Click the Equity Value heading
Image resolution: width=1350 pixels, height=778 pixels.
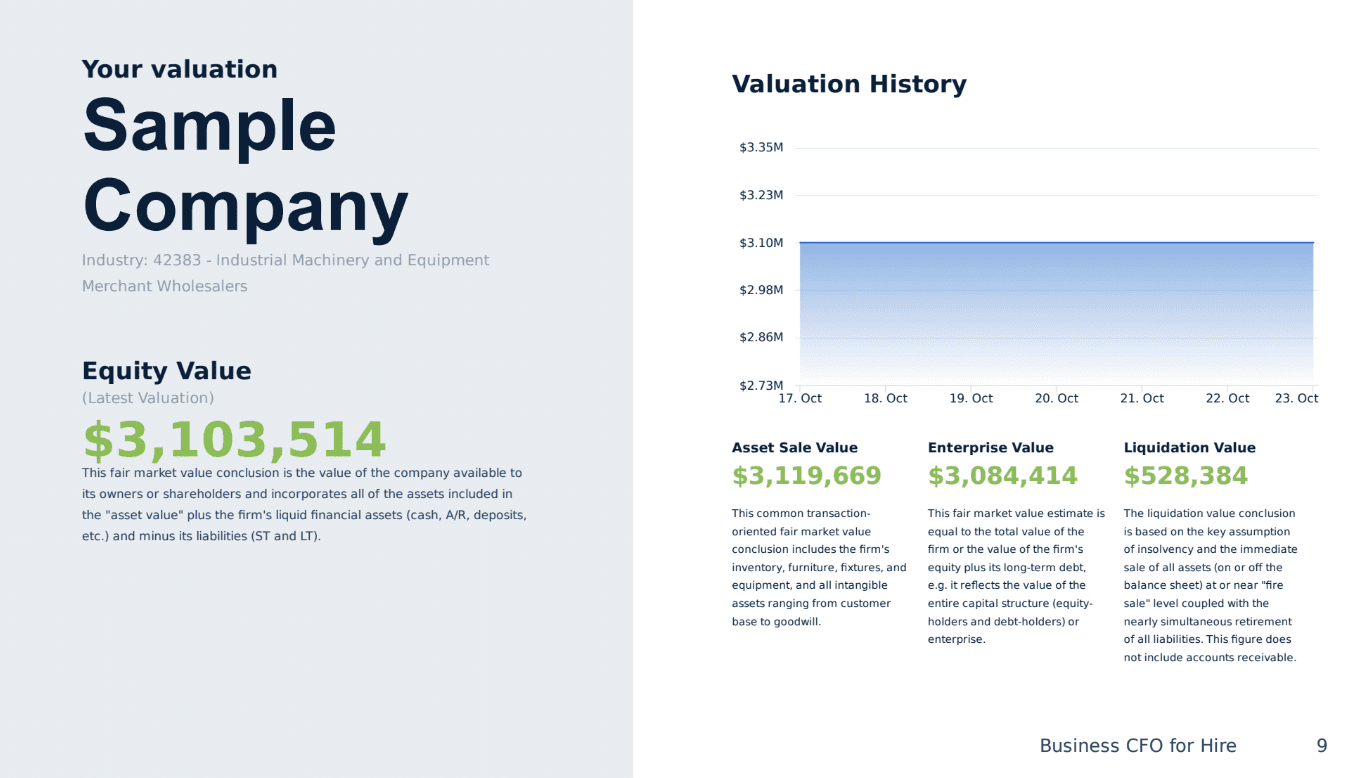point(167,371)
